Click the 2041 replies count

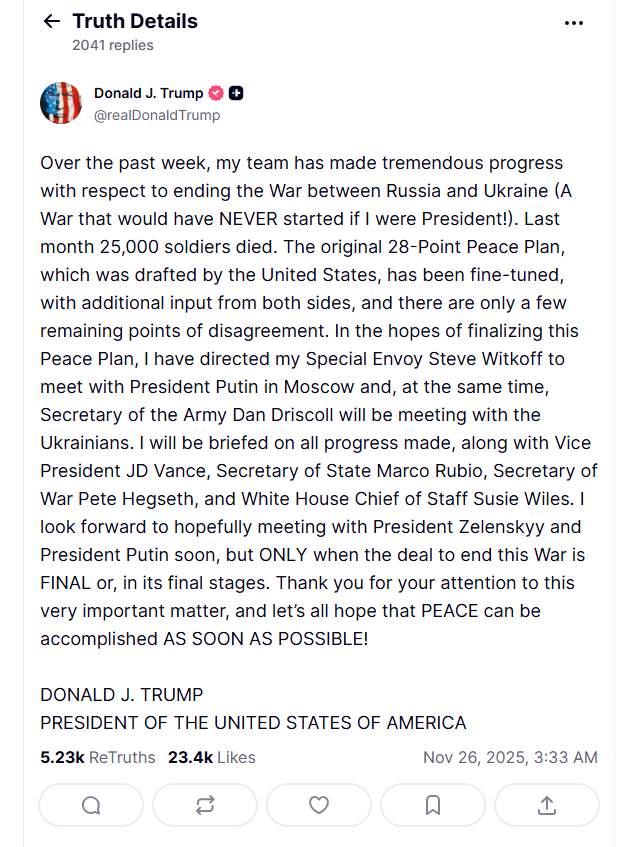pyautogui.click(x=113, y=45)
